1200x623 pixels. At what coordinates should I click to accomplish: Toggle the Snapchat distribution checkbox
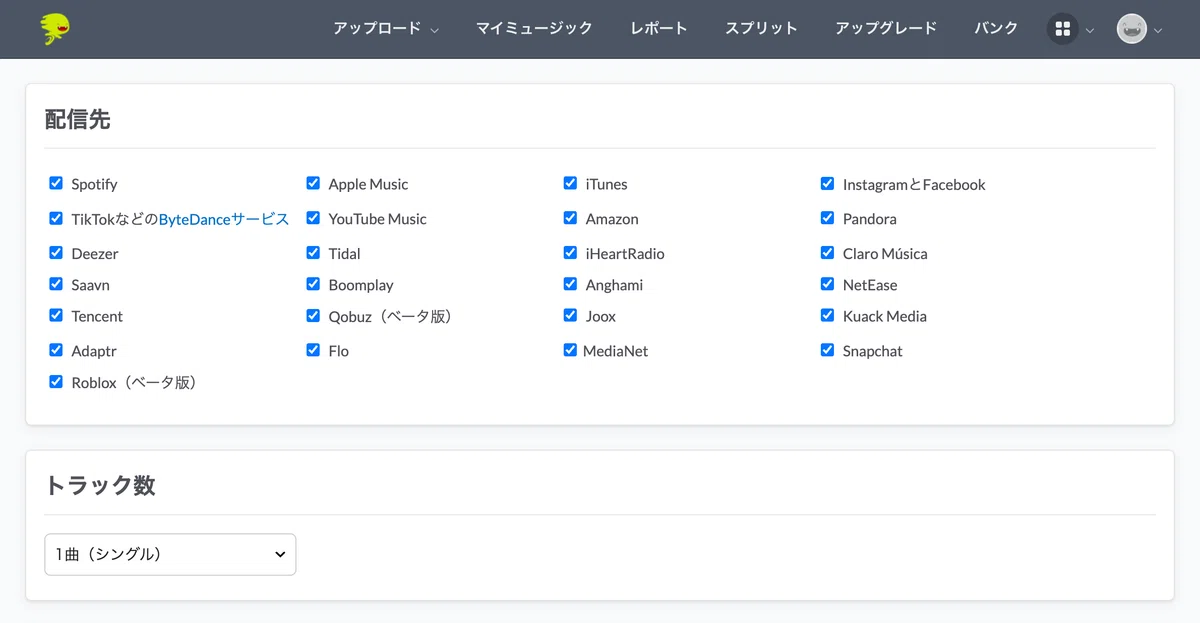(x=827, y=350)
